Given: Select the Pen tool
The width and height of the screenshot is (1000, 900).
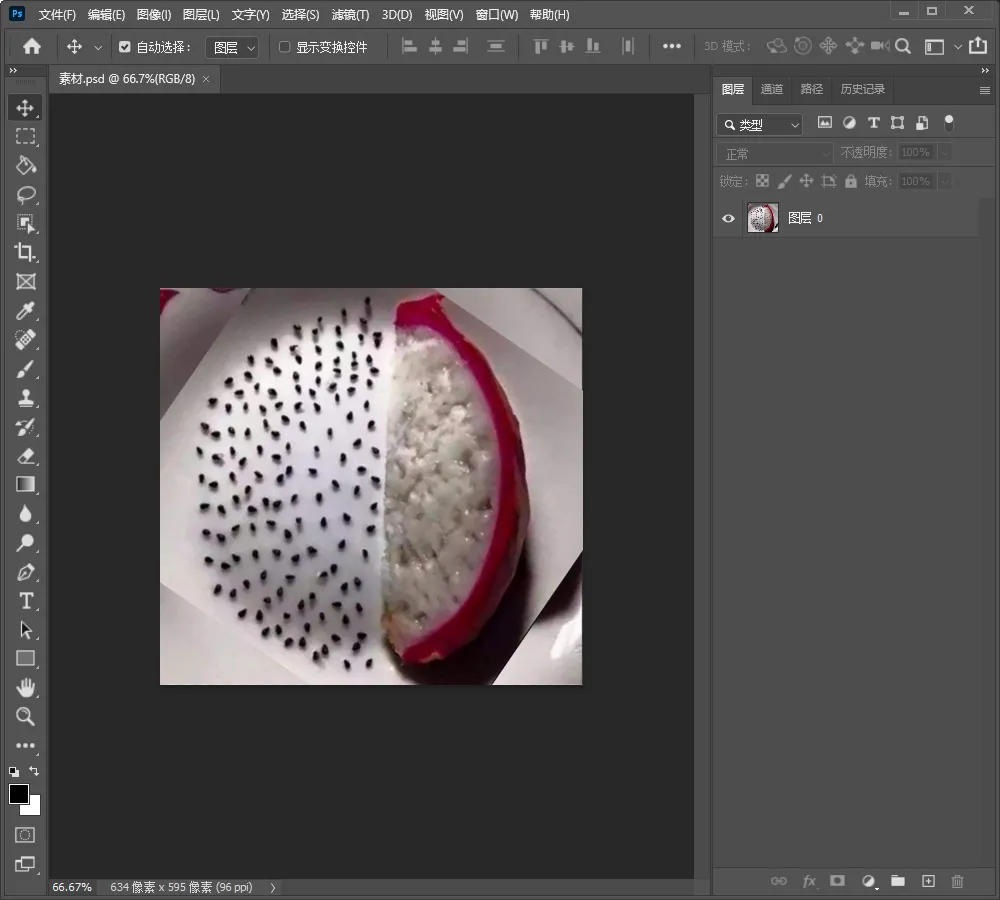Looking at the screenshot, I should coord(25,572).
